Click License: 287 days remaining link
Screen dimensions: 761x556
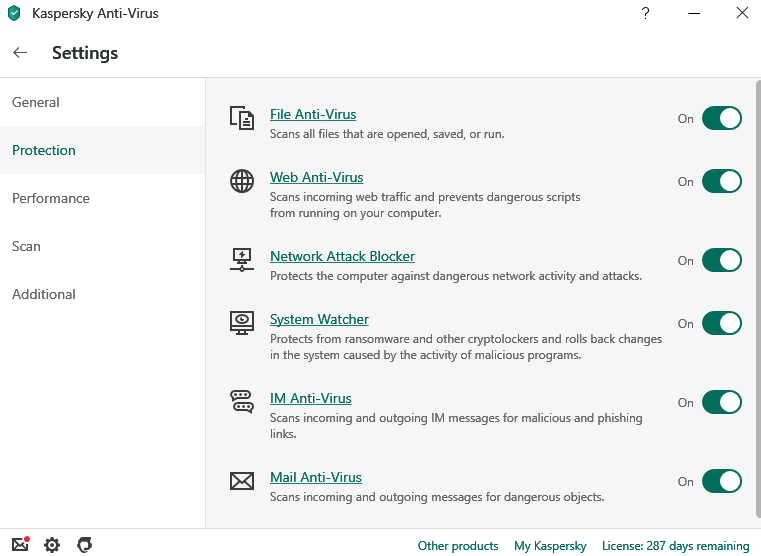pyautogui.click(x=676, y=546)
